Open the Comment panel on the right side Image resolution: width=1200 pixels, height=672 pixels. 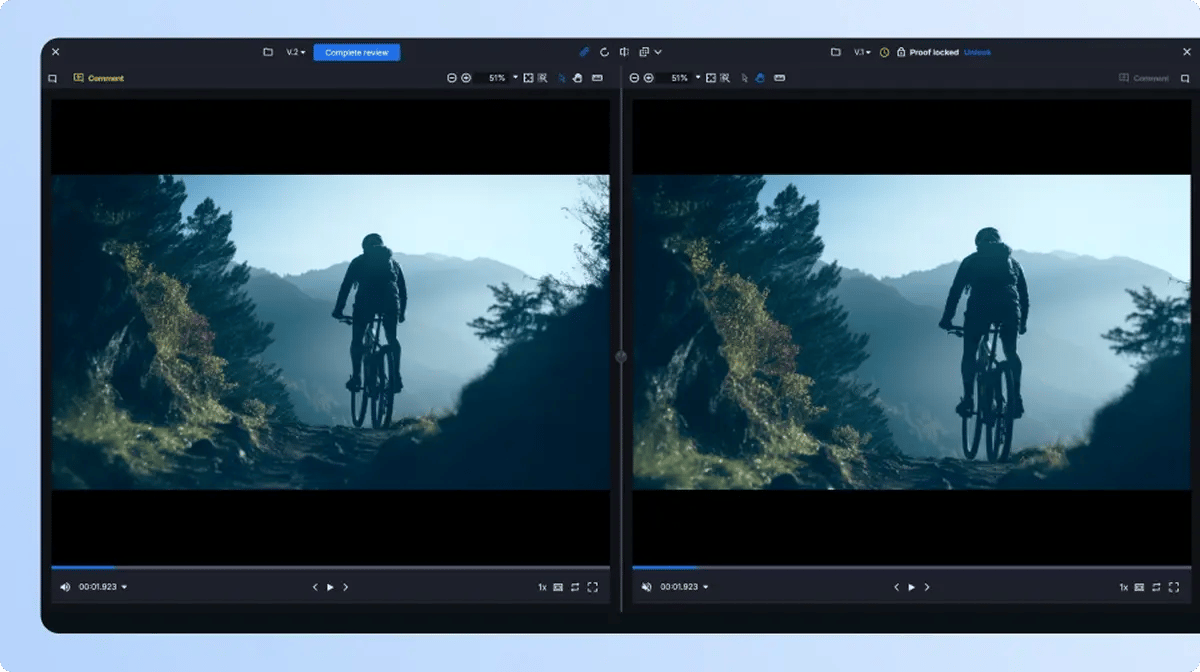pos(1145,77)
